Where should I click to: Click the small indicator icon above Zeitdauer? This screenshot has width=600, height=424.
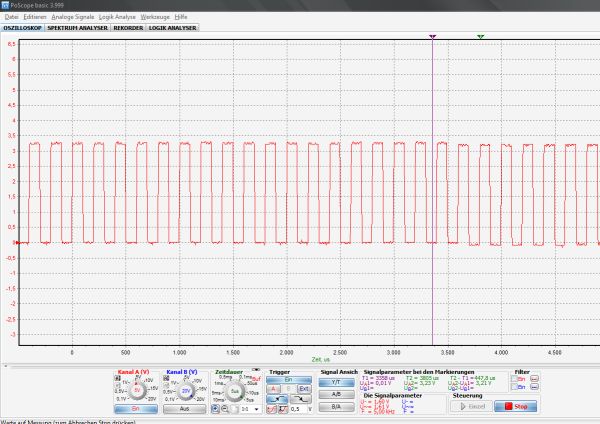(256, 370)
